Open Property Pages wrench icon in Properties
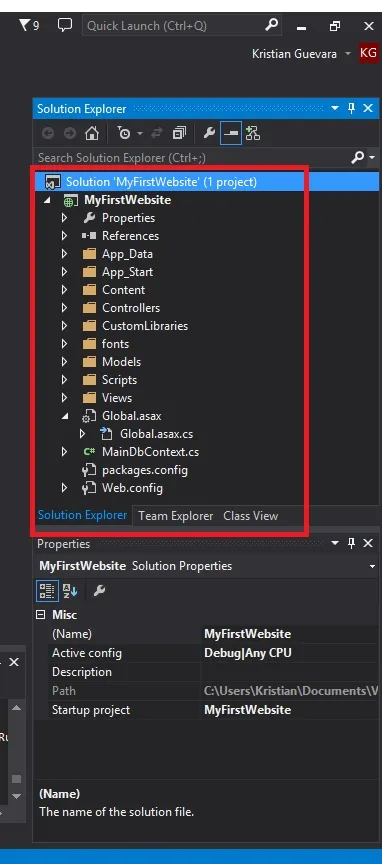 click(x=99, y=591)
